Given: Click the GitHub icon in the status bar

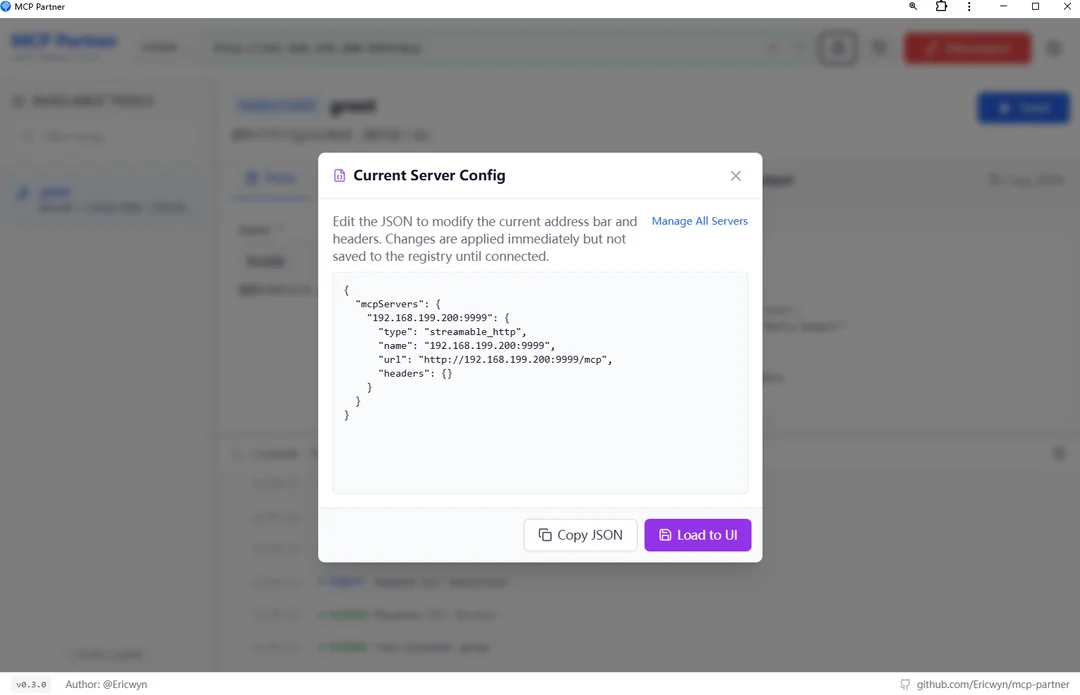Looking at the screenshot, I should pyautogui.click(x=905, y=684).
